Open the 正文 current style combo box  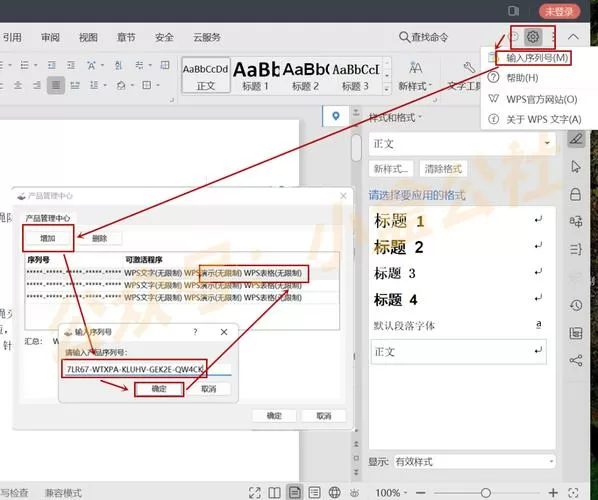pos(462,144)
